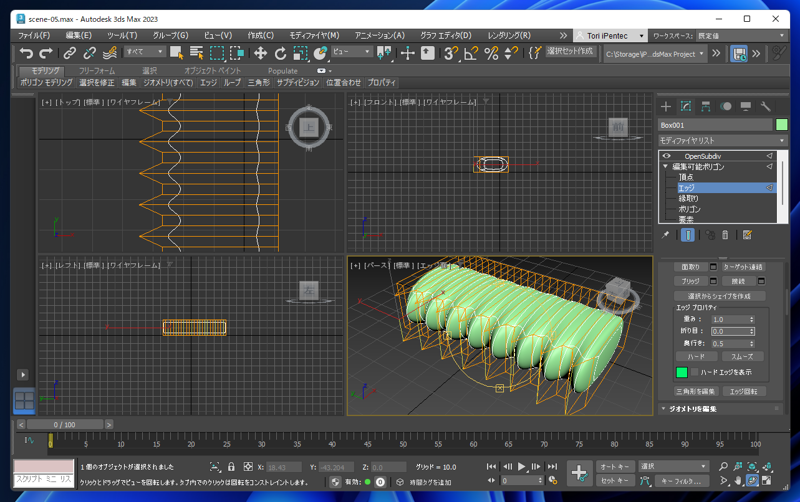Image resolution: width=800 pixels, height=502 pixels.
Task: Click the time slider 0 / 100
Action: 64,424
